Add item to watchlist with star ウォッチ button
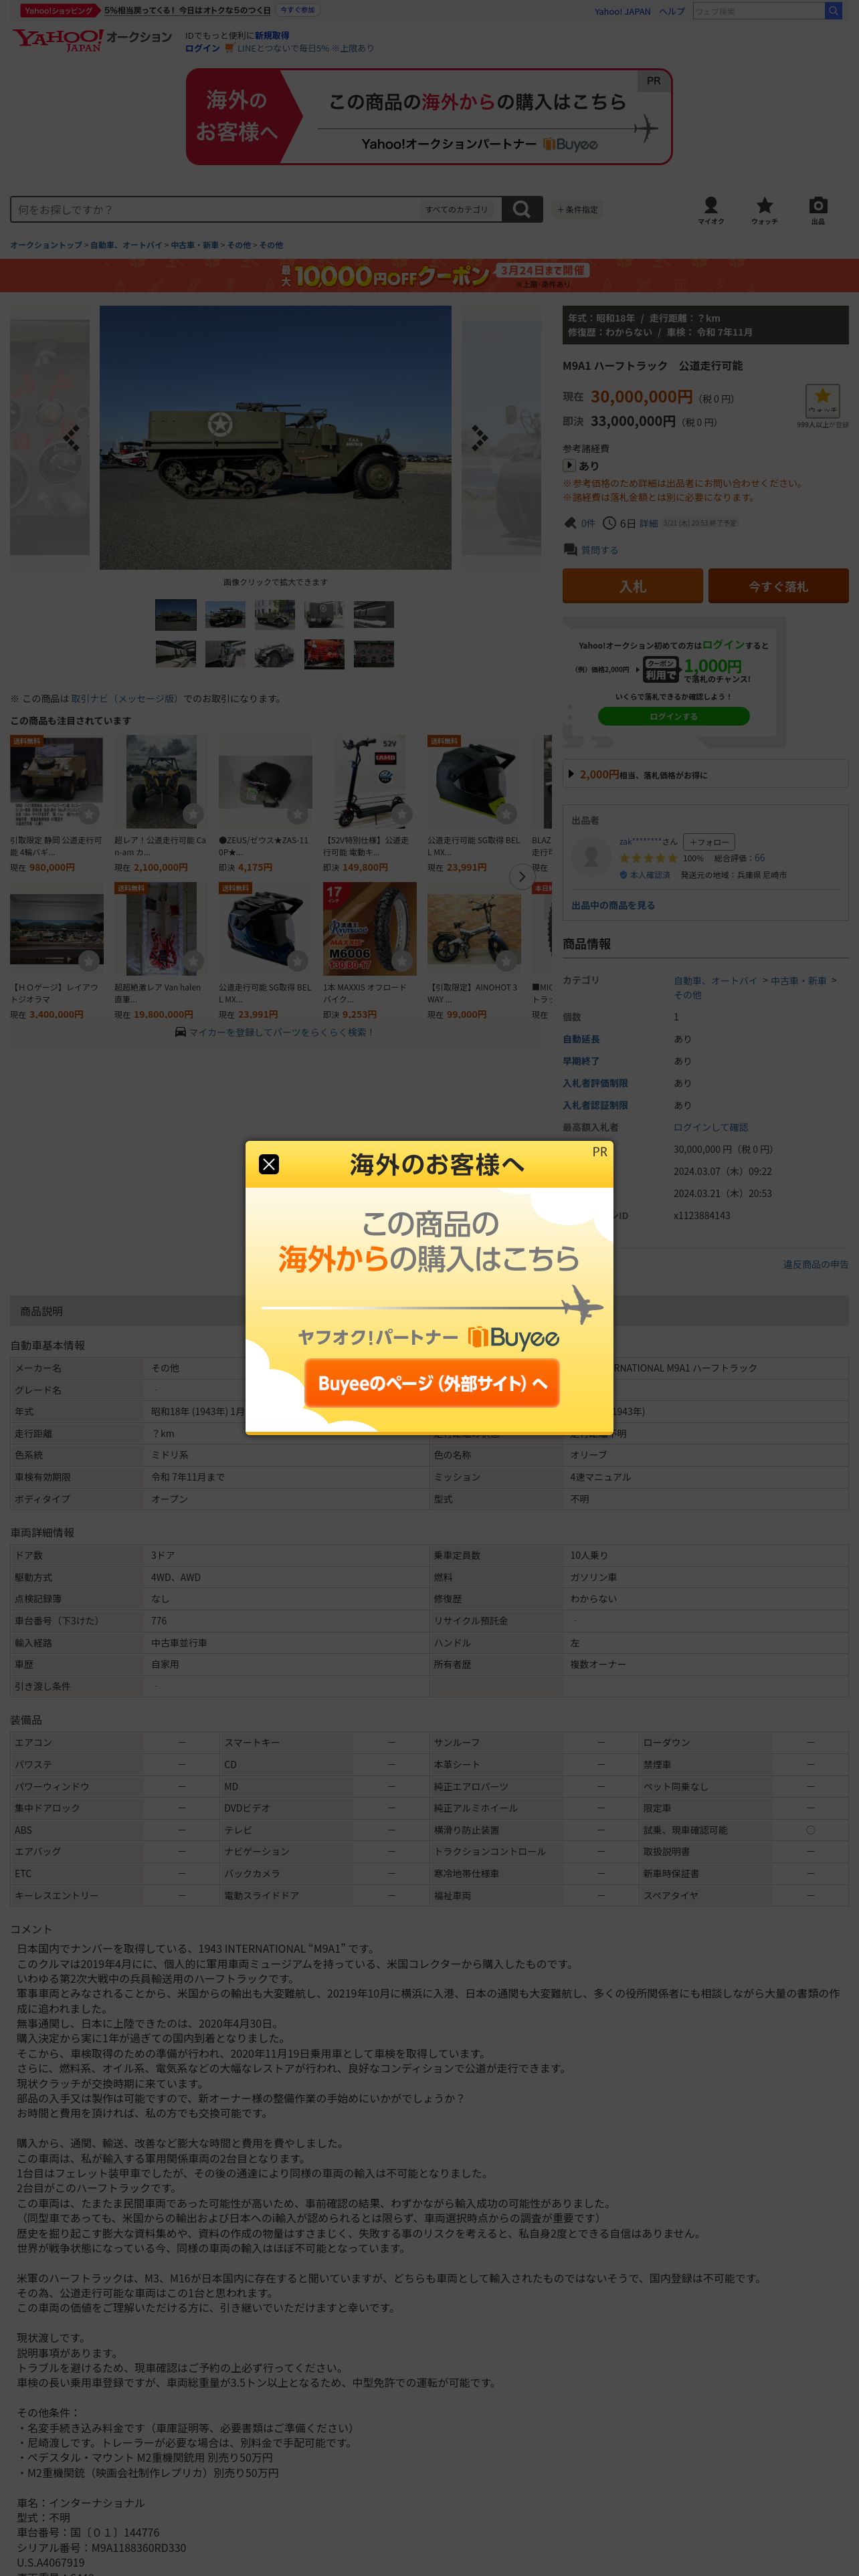Viewport: 859px width, 2576px height. 822,400
